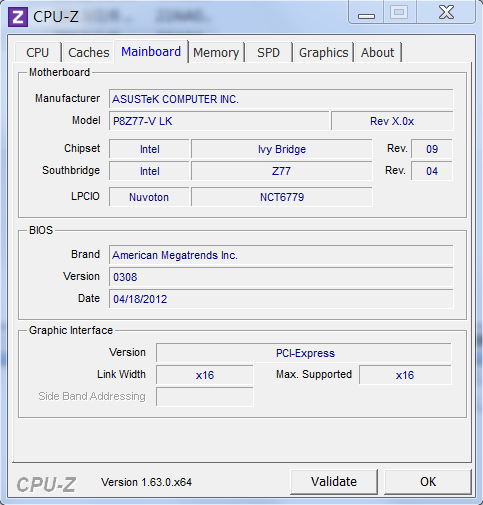This screenshot has height=505, width=483.
Task: Click the Validate button
Action: pos(334,482)
